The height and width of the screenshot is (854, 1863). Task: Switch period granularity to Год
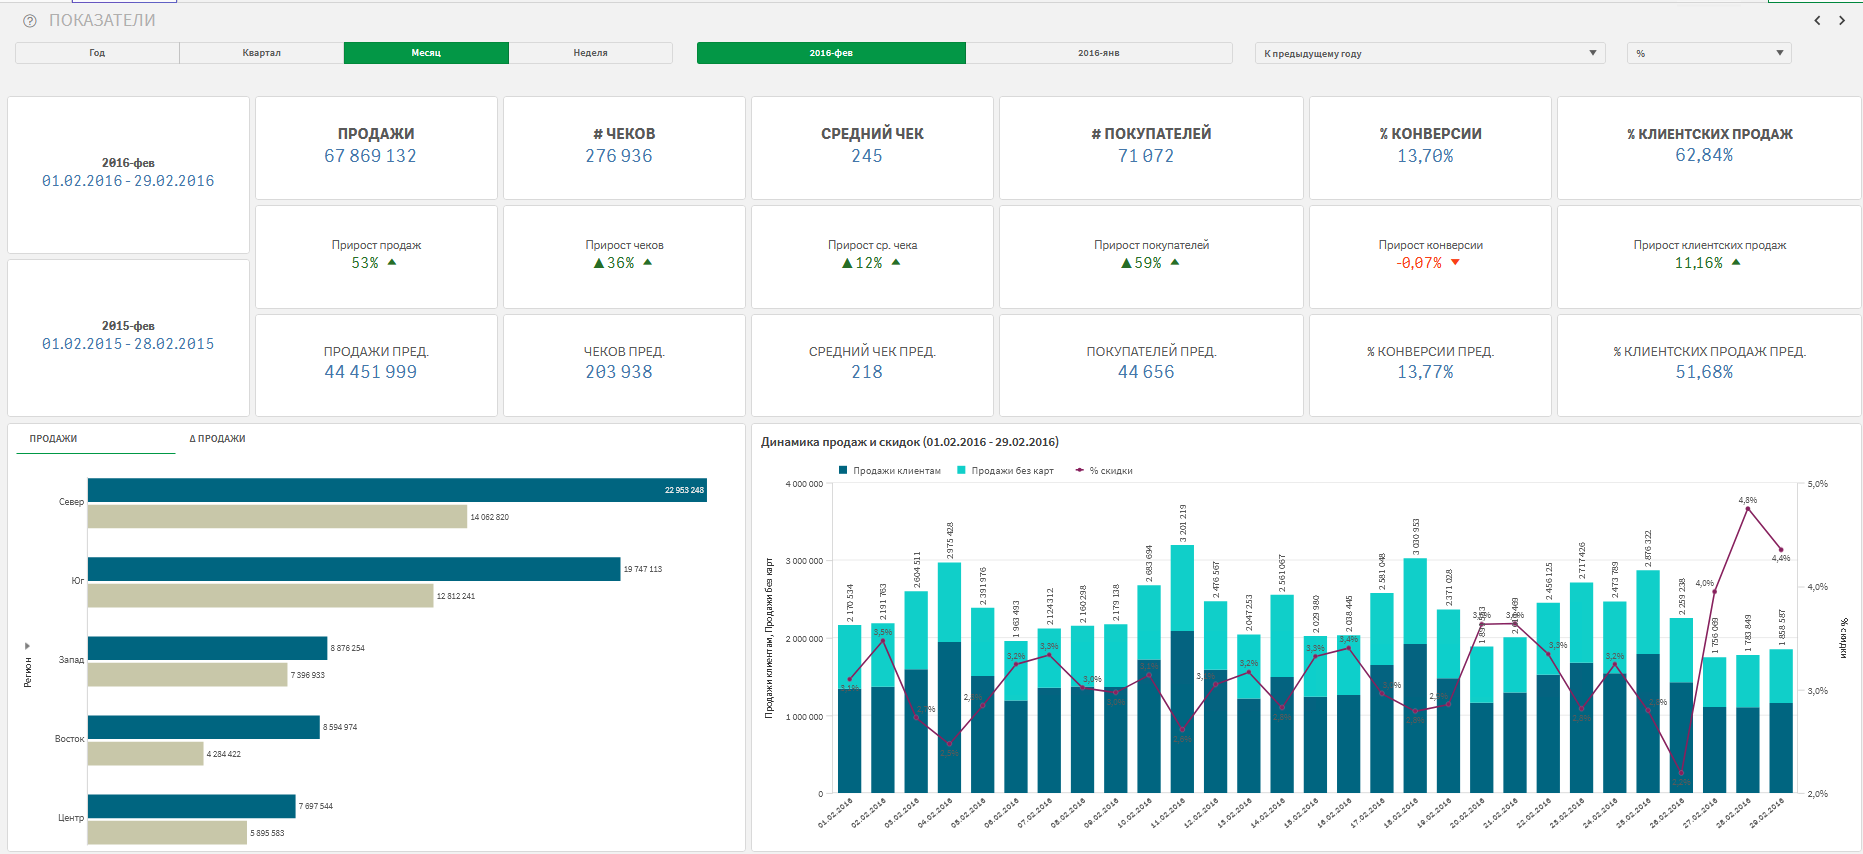coord(97,53)
